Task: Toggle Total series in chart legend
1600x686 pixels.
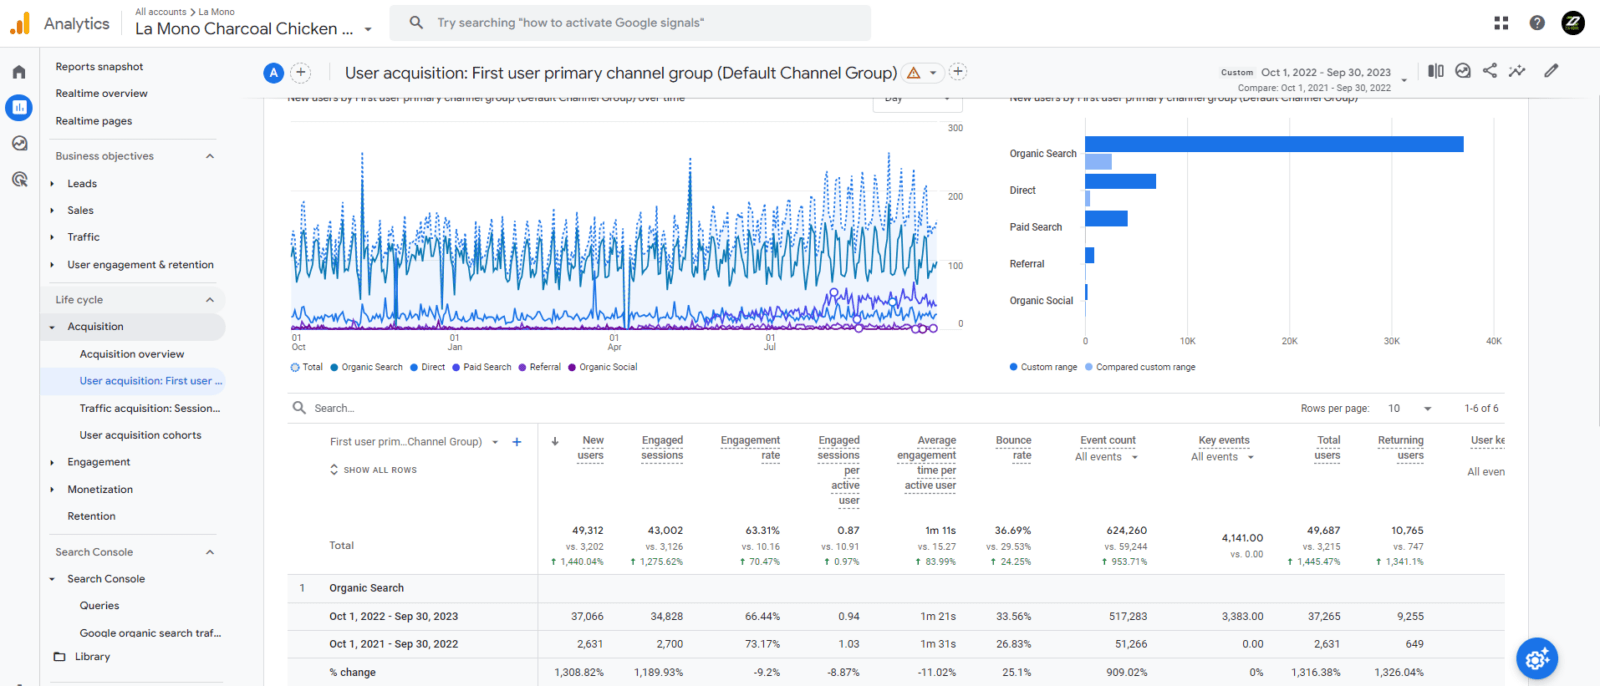Action: (x=306, y=367)
